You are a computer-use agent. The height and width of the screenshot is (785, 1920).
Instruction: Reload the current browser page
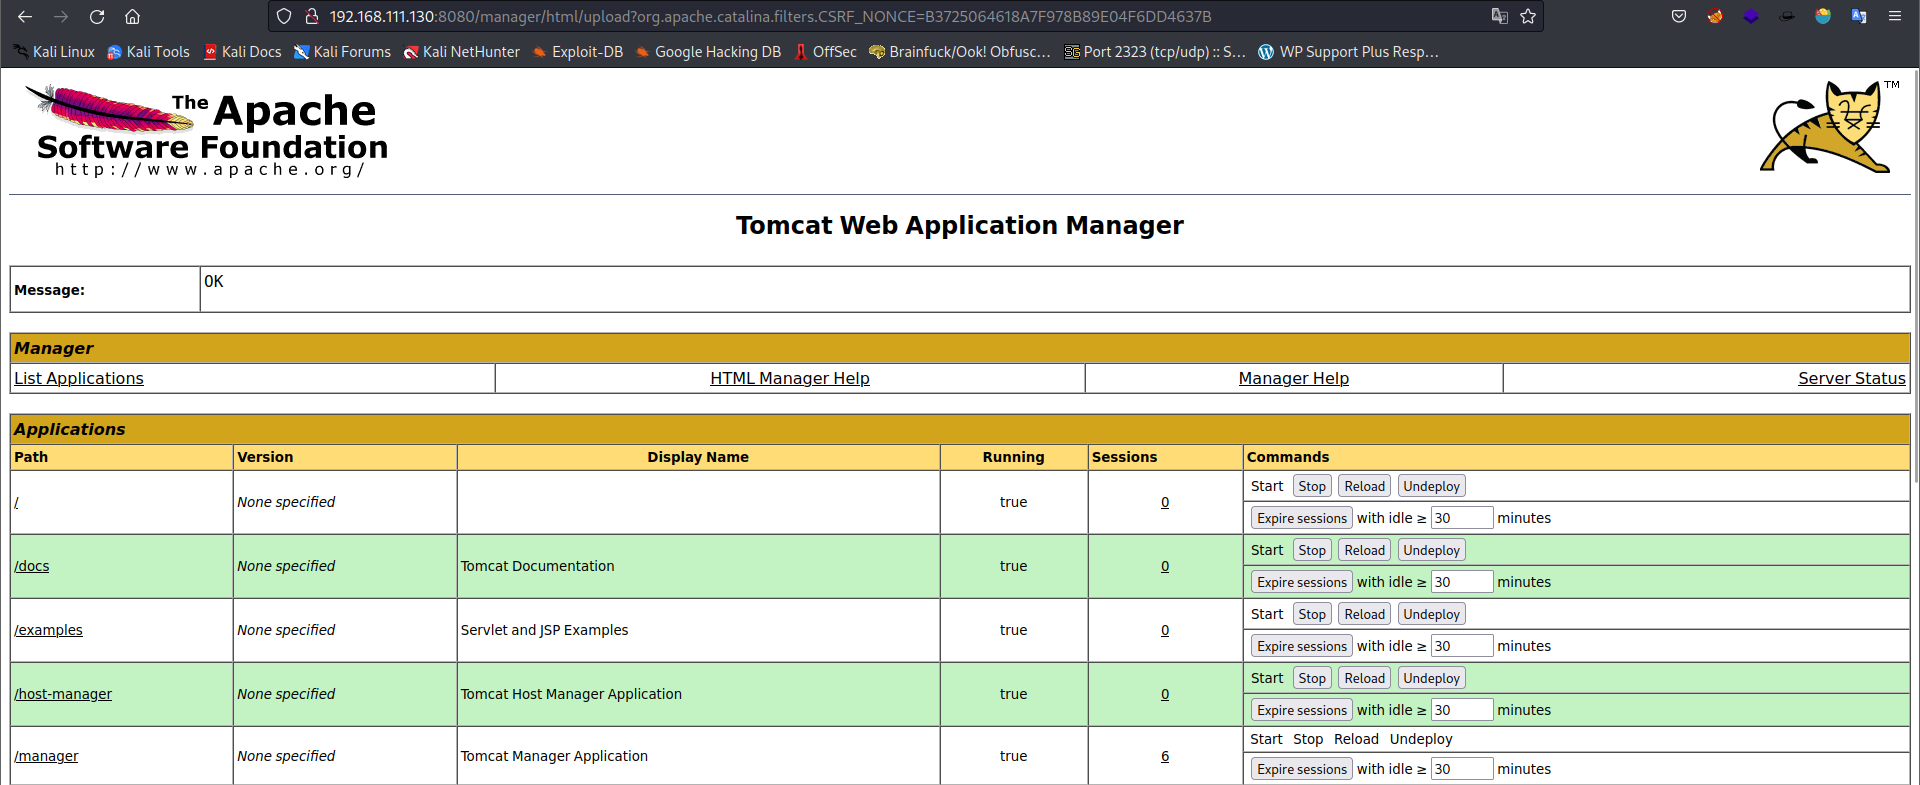tap(97, 16)
